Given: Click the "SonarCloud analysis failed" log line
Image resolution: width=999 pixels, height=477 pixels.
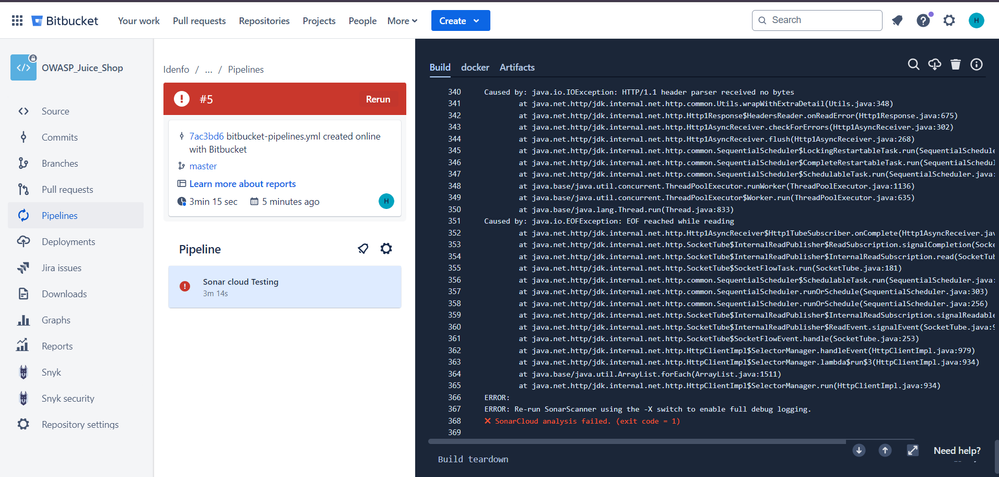Looking at the screenshot, I should pos(582,422).
